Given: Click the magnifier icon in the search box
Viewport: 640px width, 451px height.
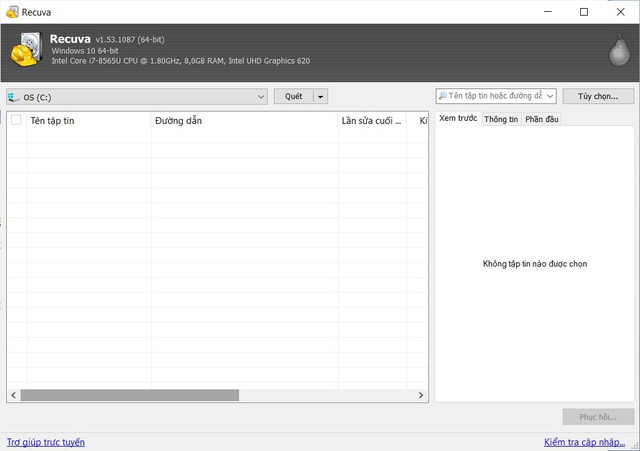Looking at the screenshot, I should coord(443,96).
